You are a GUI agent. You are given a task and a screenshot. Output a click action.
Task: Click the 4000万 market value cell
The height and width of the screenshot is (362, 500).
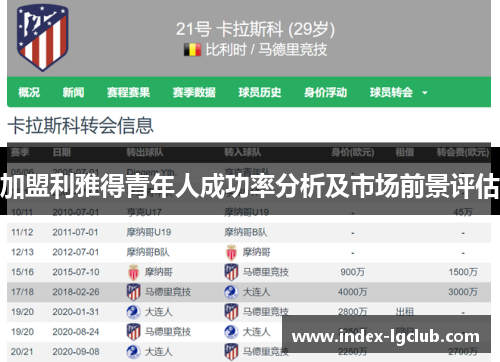352,292
